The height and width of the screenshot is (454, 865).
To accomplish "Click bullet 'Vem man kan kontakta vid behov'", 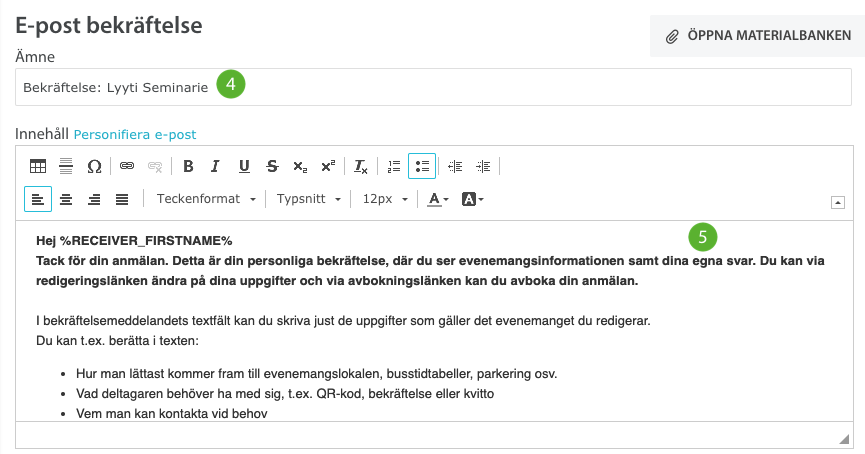I will 172,413.
